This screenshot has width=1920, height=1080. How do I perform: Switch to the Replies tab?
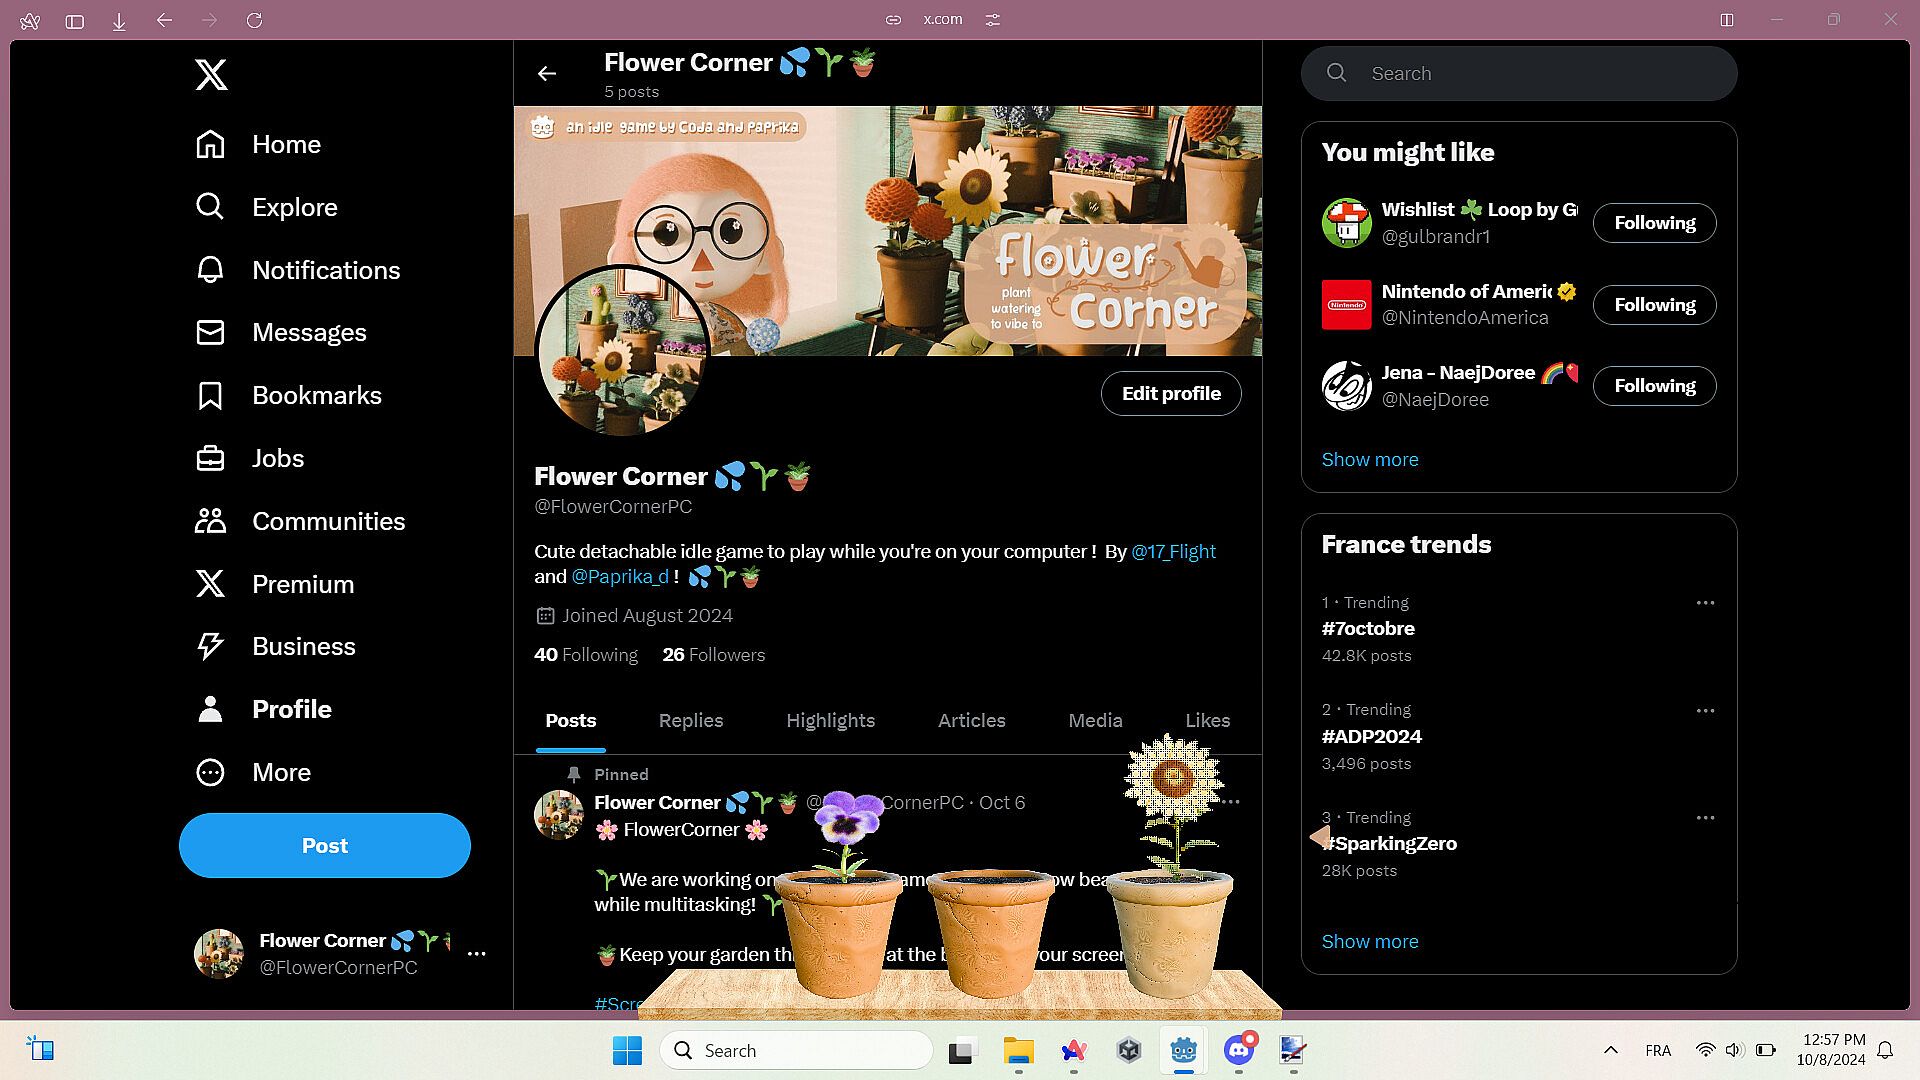pos(690,721)
